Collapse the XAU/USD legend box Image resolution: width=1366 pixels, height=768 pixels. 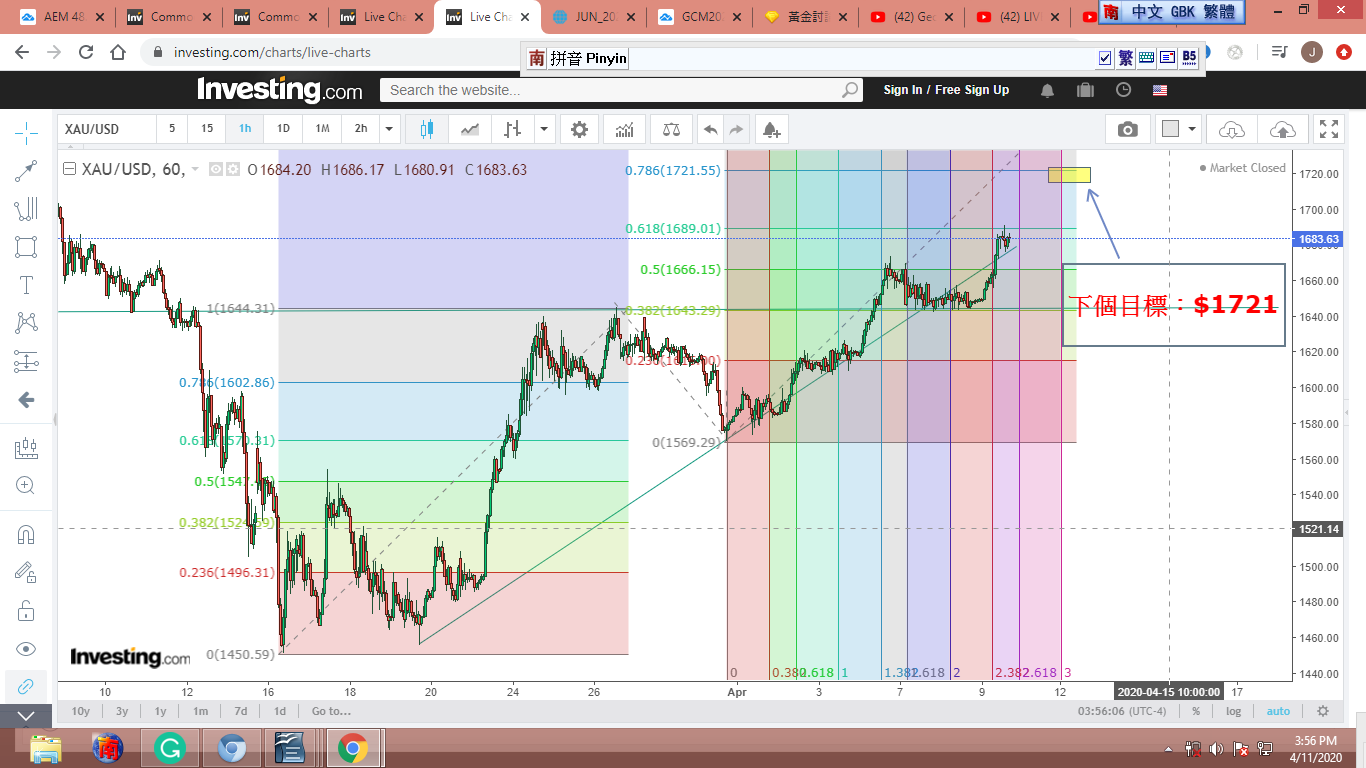tap(69, 170)
